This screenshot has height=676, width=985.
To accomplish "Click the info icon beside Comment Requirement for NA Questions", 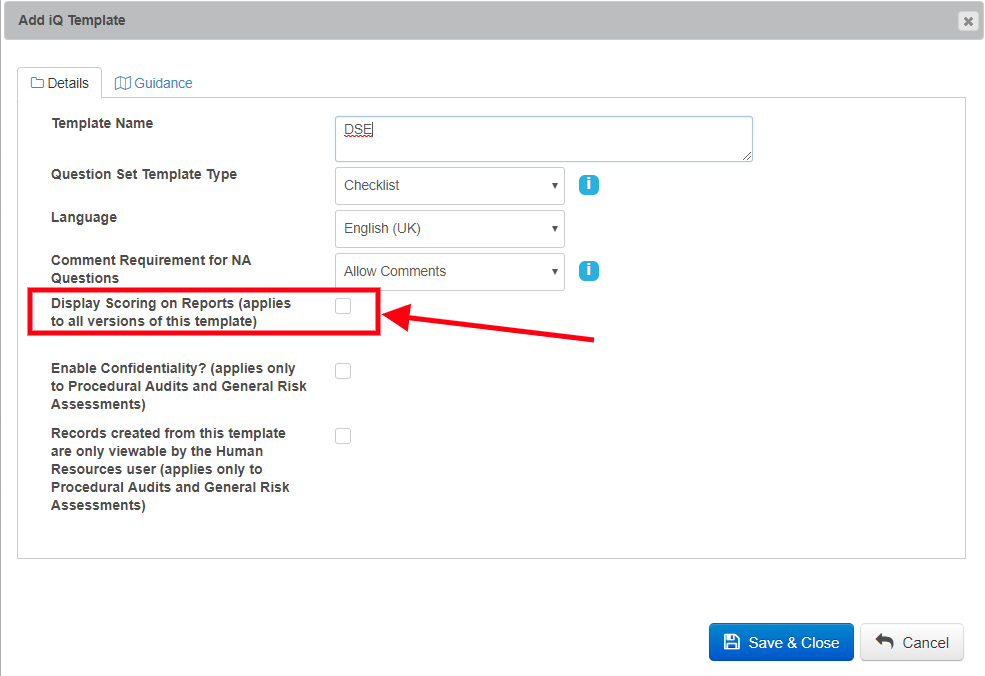I will (588, 270).
